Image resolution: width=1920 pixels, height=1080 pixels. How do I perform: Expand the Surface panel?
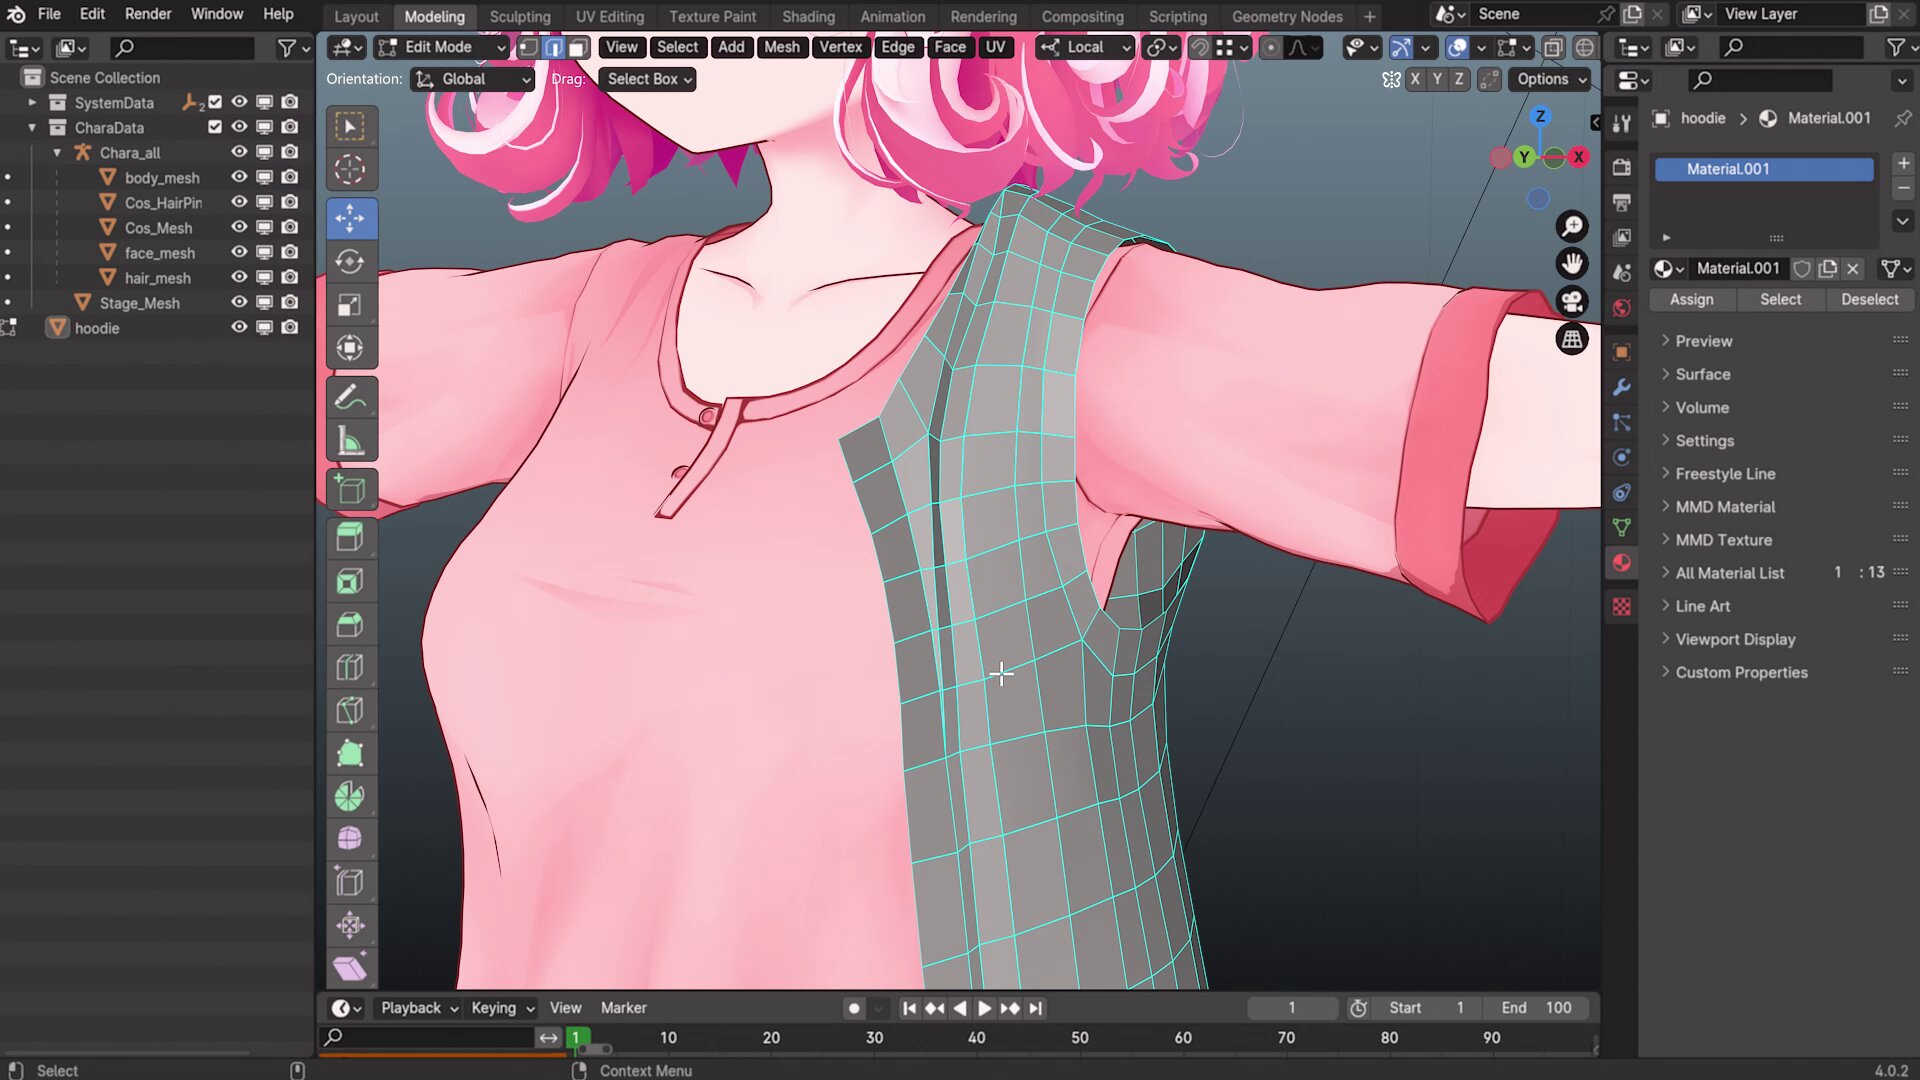pyautogui.click(x=1702, y=374)
